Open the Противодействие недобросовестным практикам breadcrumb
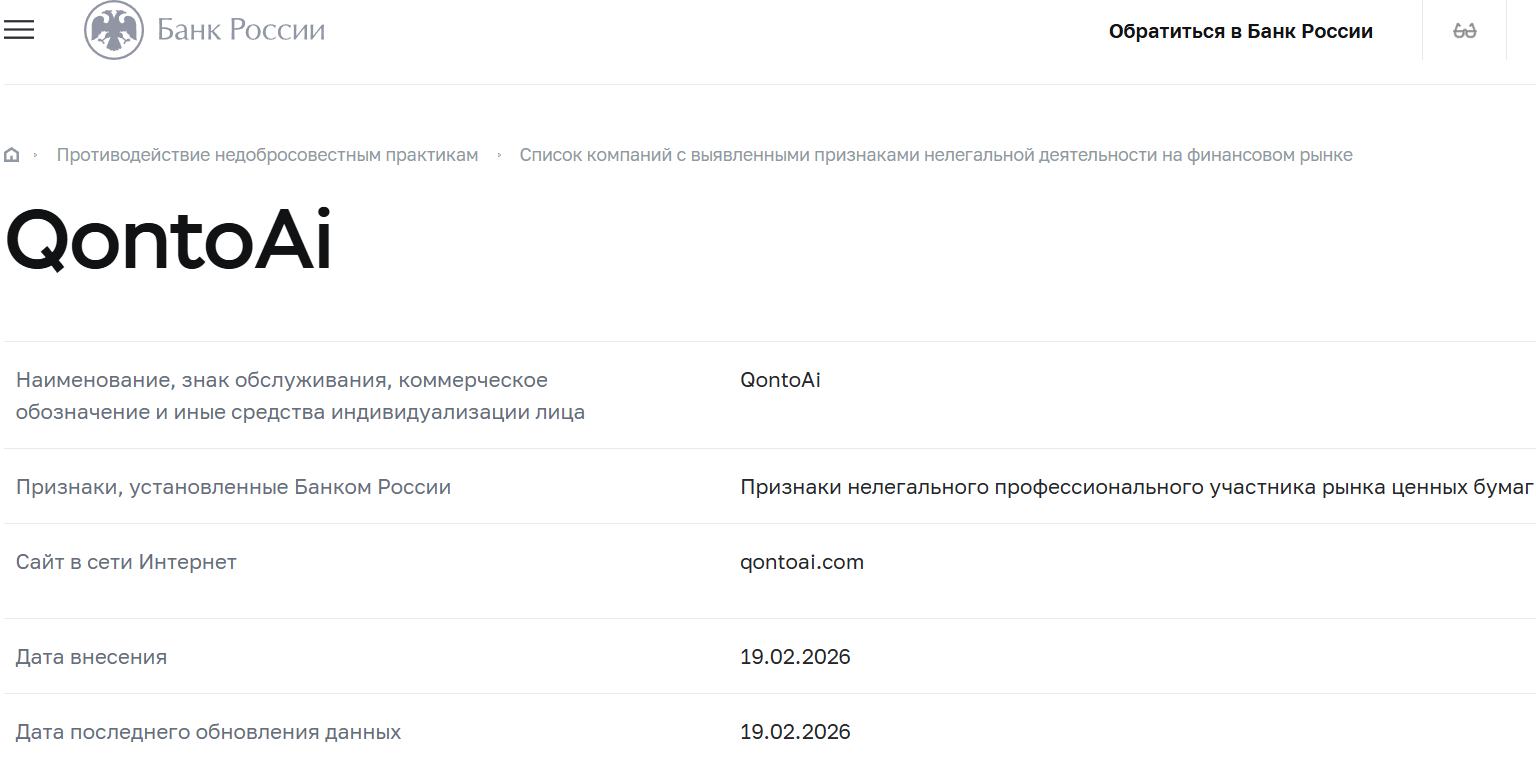 click(267, 154)
